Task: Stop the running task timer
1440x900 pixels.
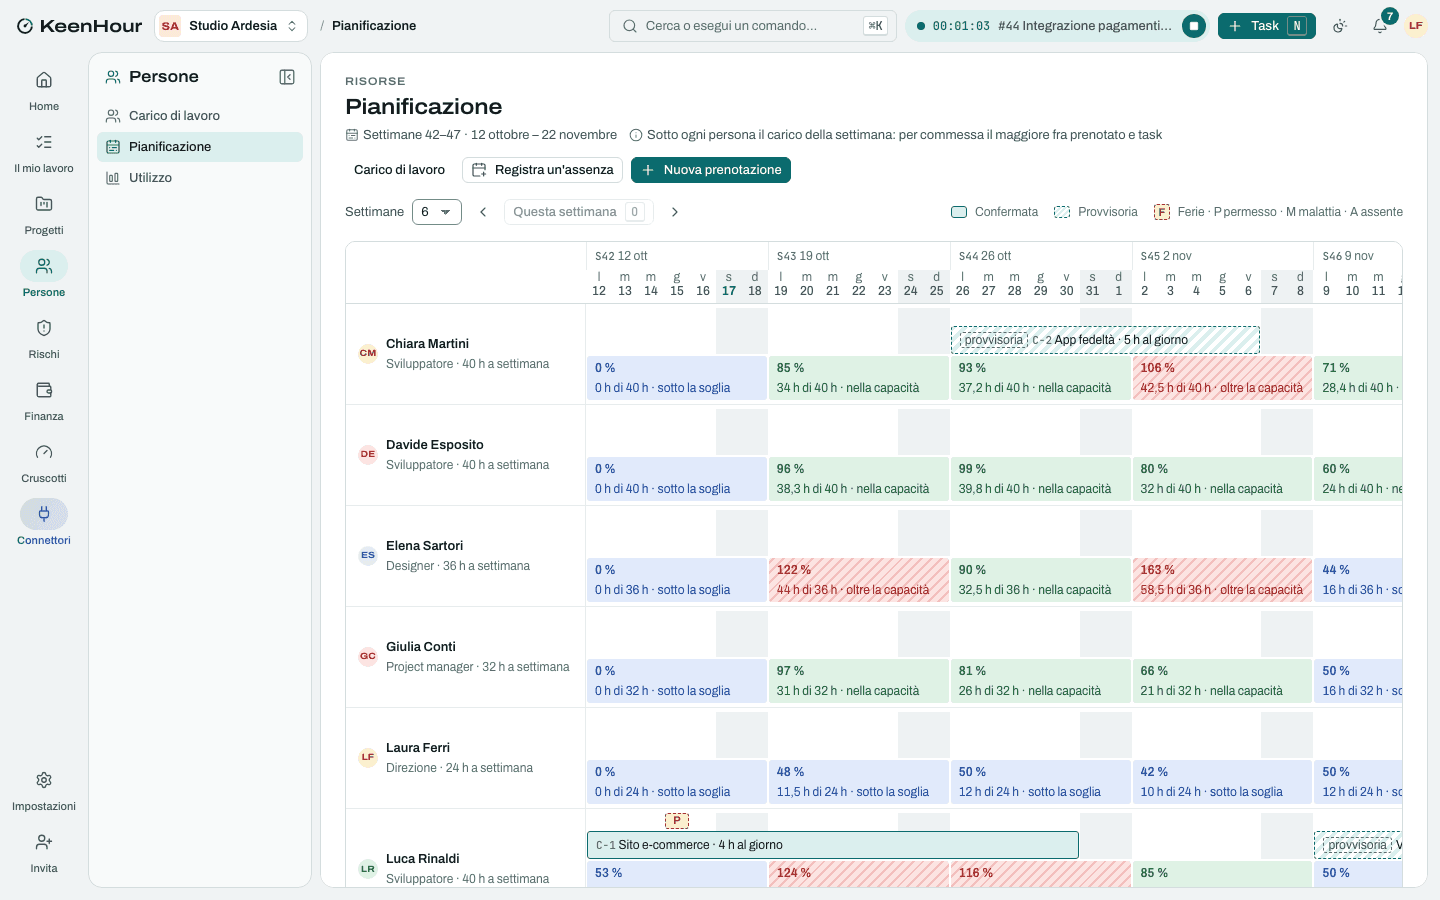Action: tap(1194, 26)
